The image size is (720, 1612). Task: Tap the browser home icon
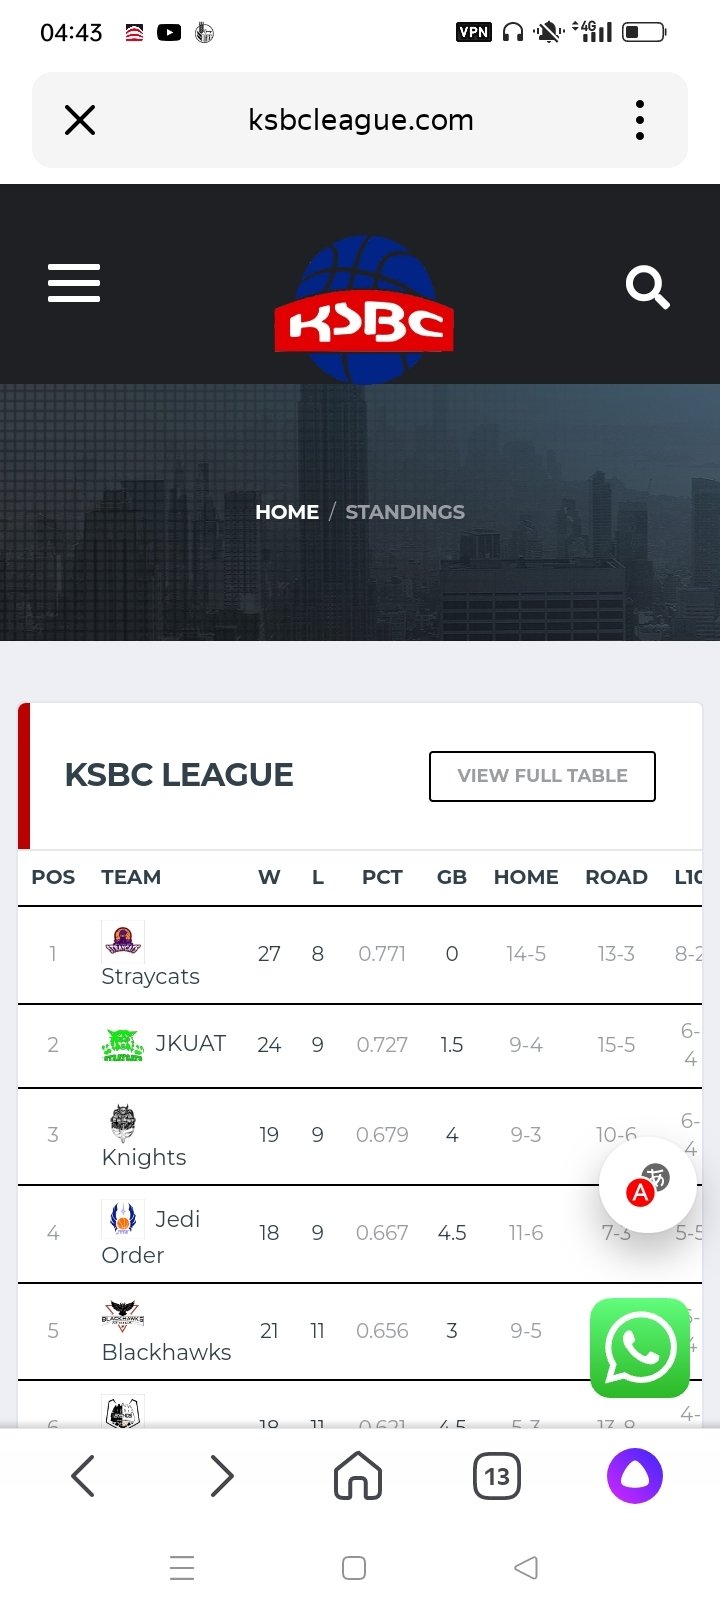click(x=358, y=1476)
